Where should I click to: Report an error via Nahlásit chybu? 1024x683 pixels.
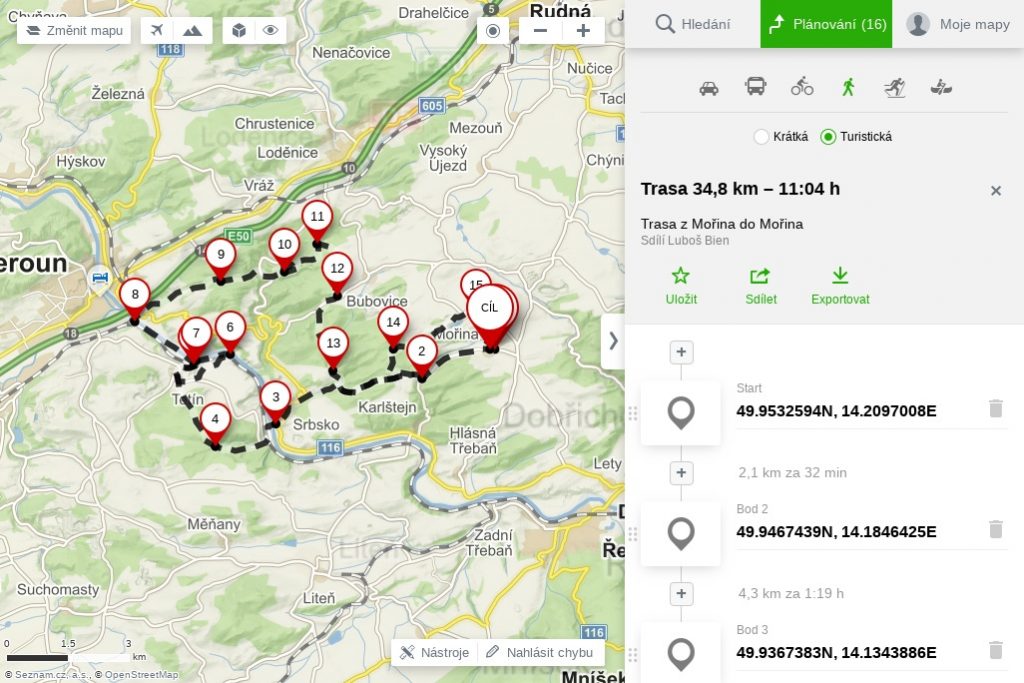tap(540, 652)
